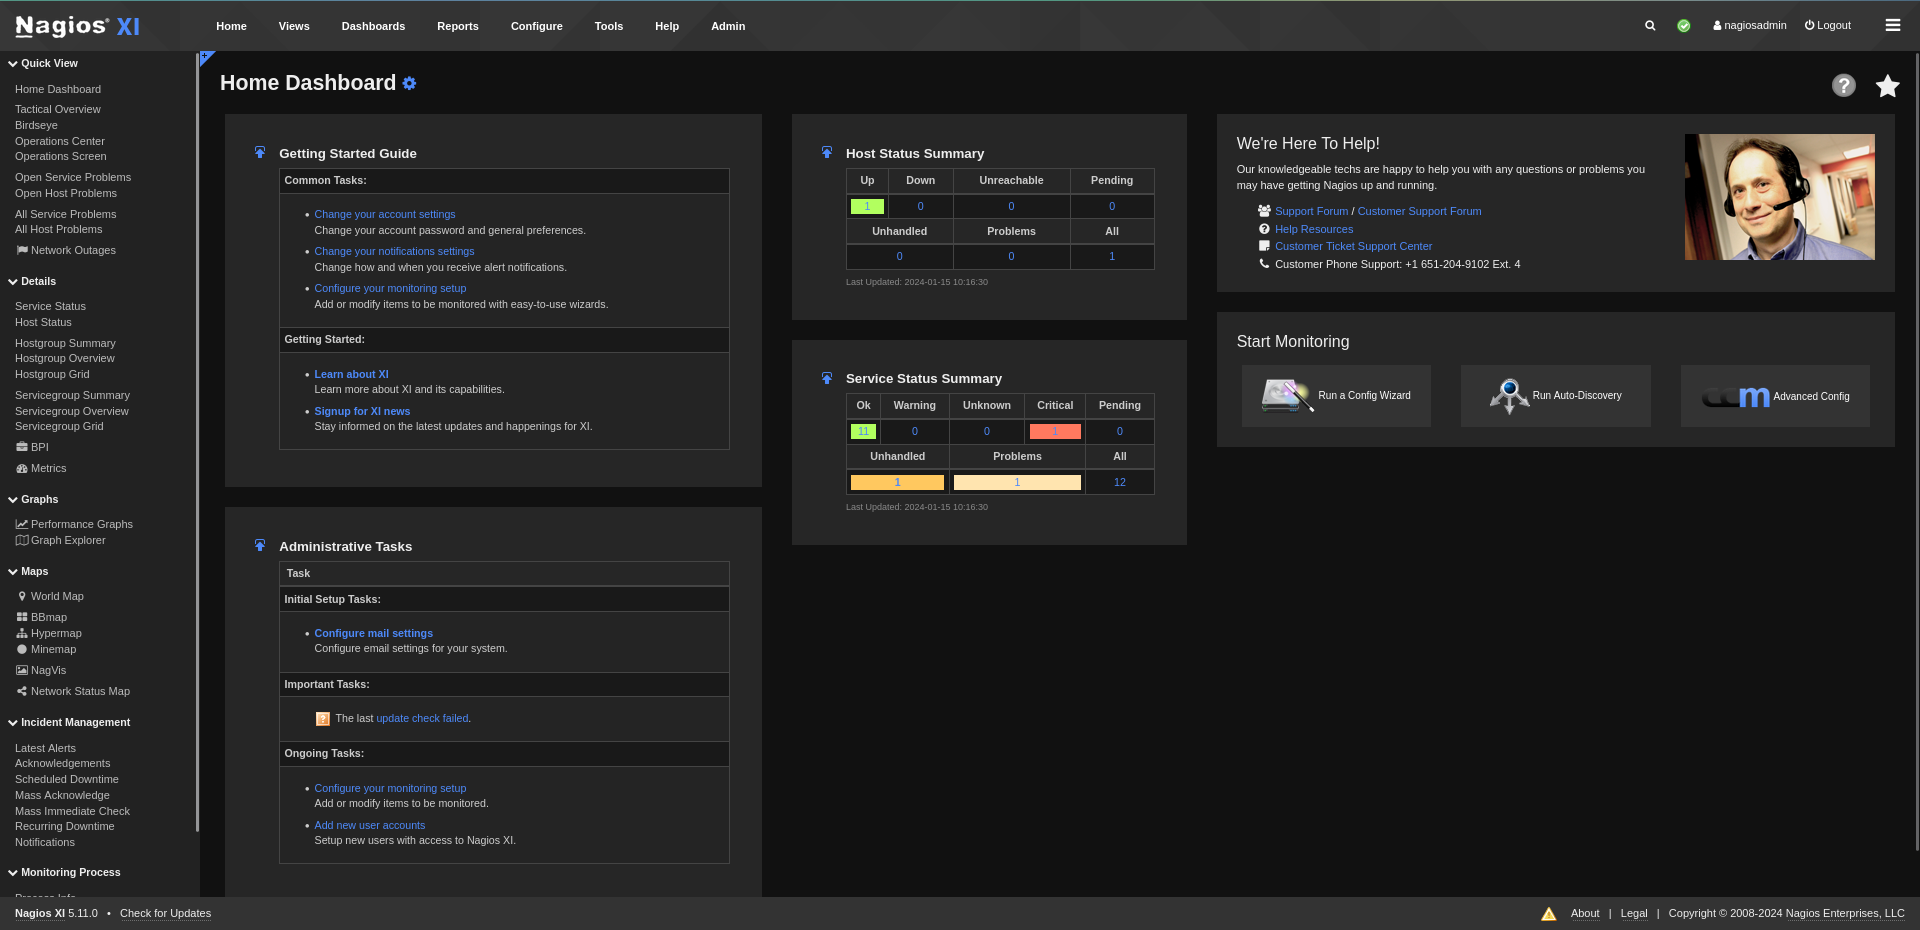Collapse the Quick View sidebar section
Screen dimensions: 1920x930
(43, 64)
